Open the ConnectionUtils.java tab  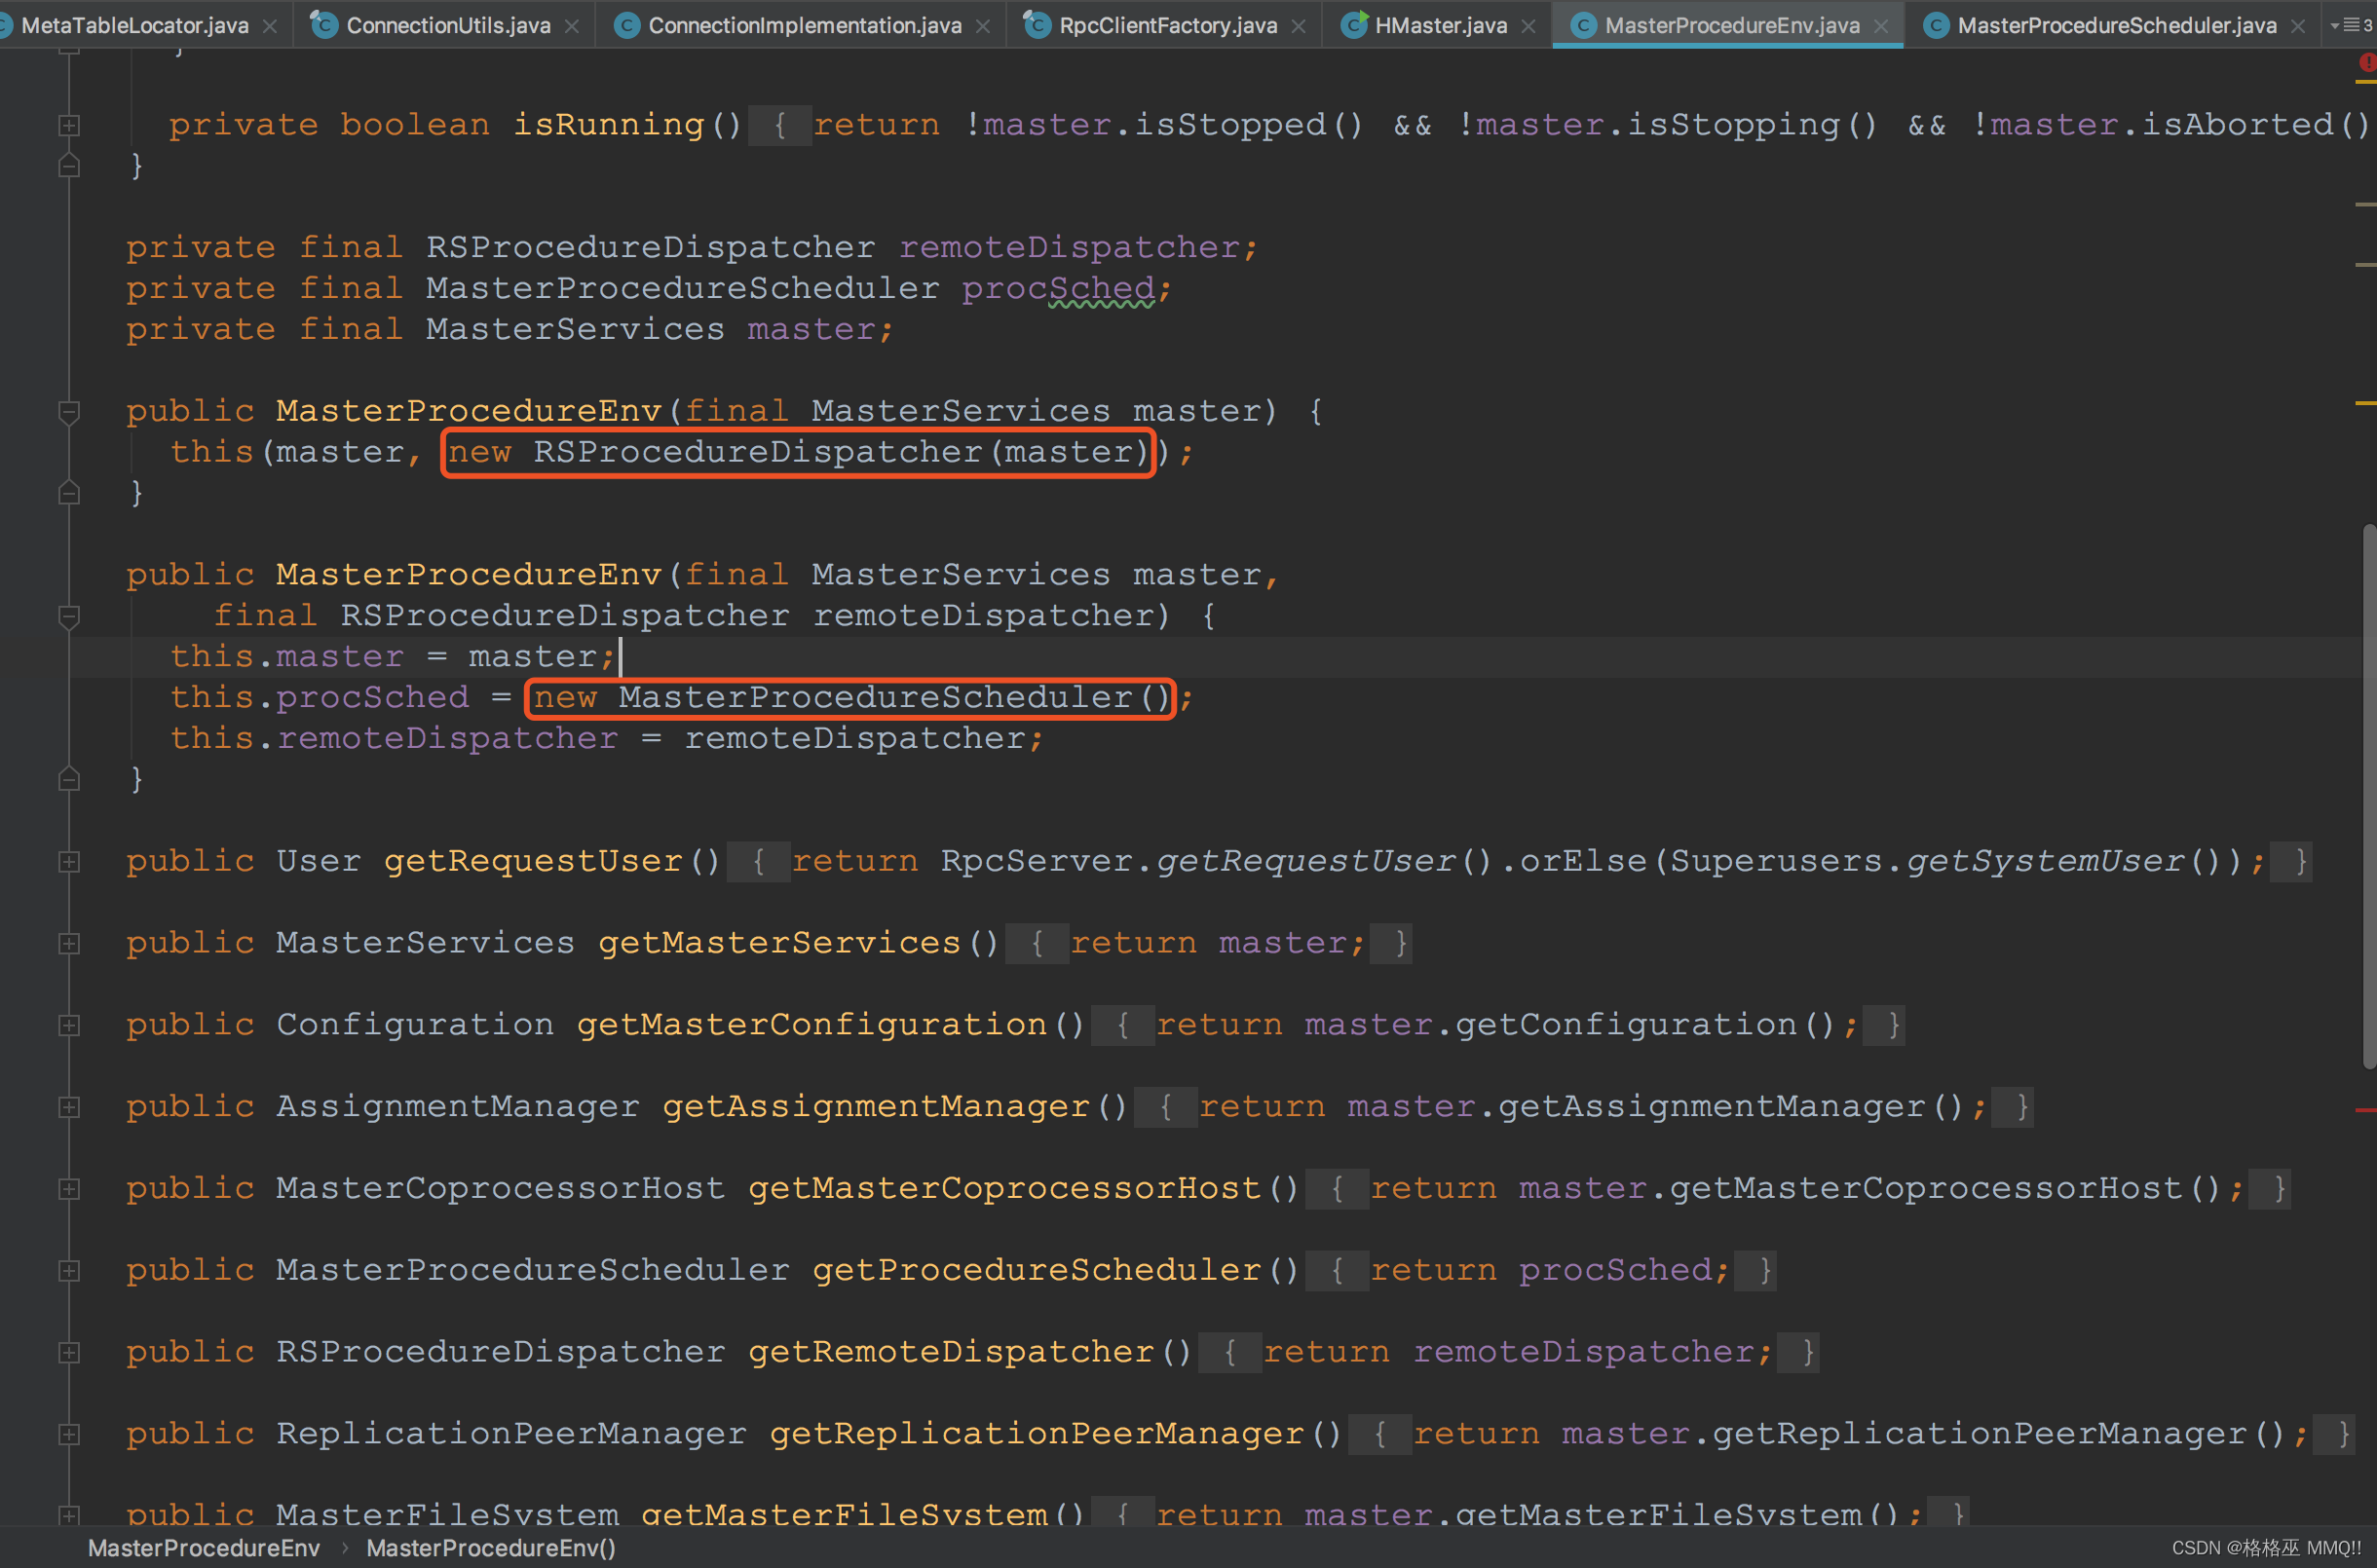pyautogui.click(x=447, y=25)
